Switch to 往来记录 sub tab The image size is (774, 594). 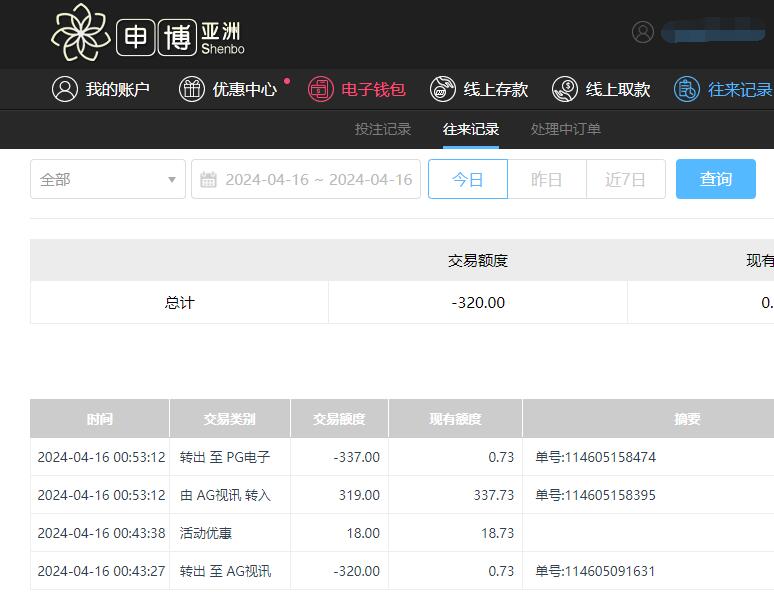click(x=471, y=129)
